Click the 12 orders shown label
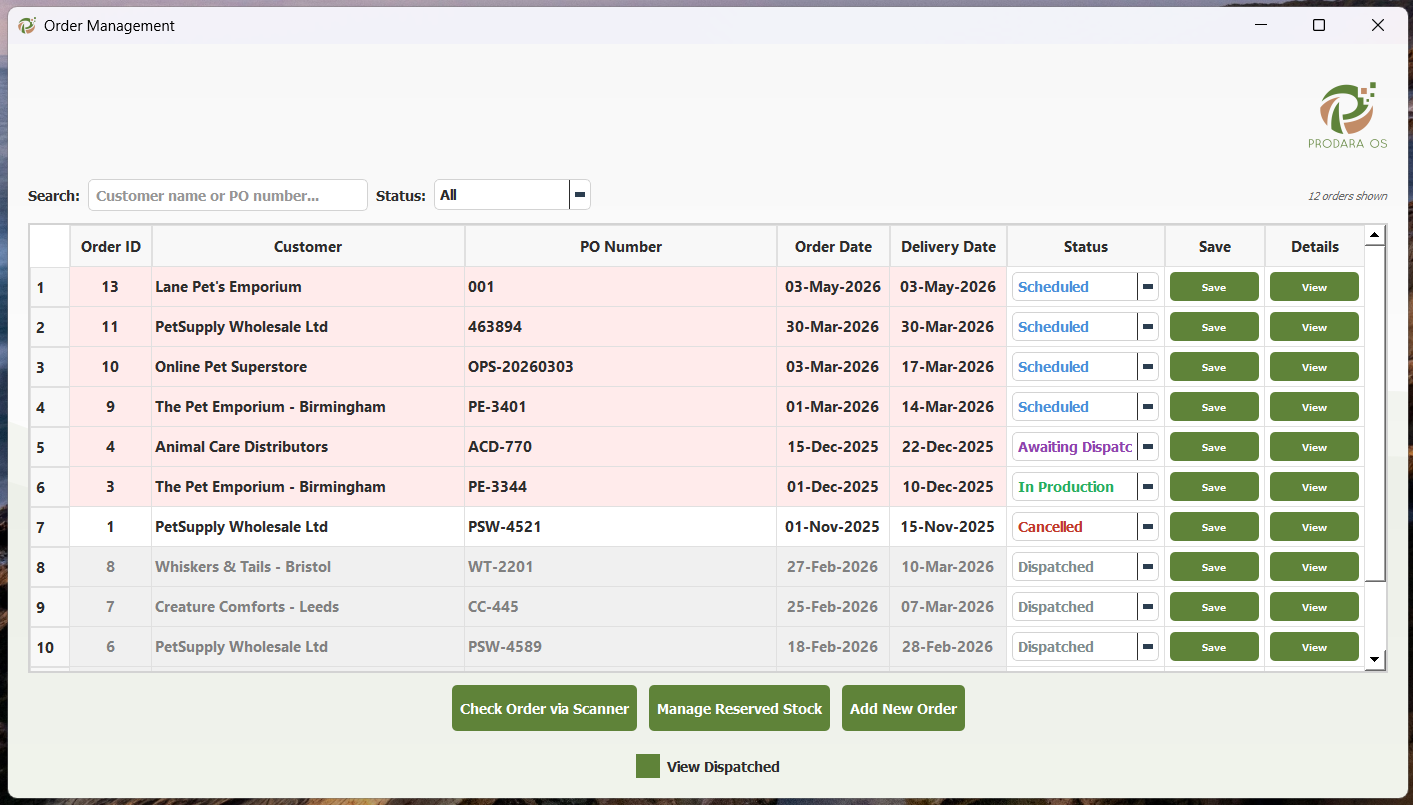 [x=1347, y=196]
